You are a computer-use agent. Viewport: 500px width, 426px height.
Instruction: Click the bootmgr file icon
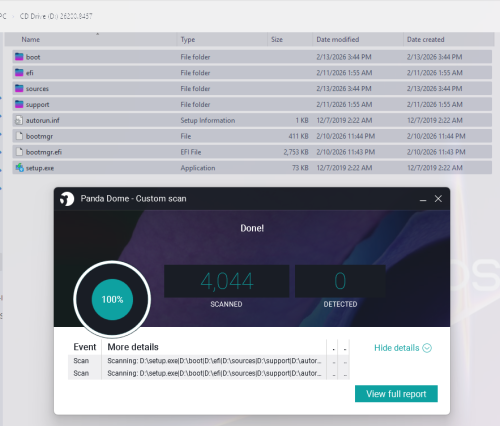coord(19,136)
